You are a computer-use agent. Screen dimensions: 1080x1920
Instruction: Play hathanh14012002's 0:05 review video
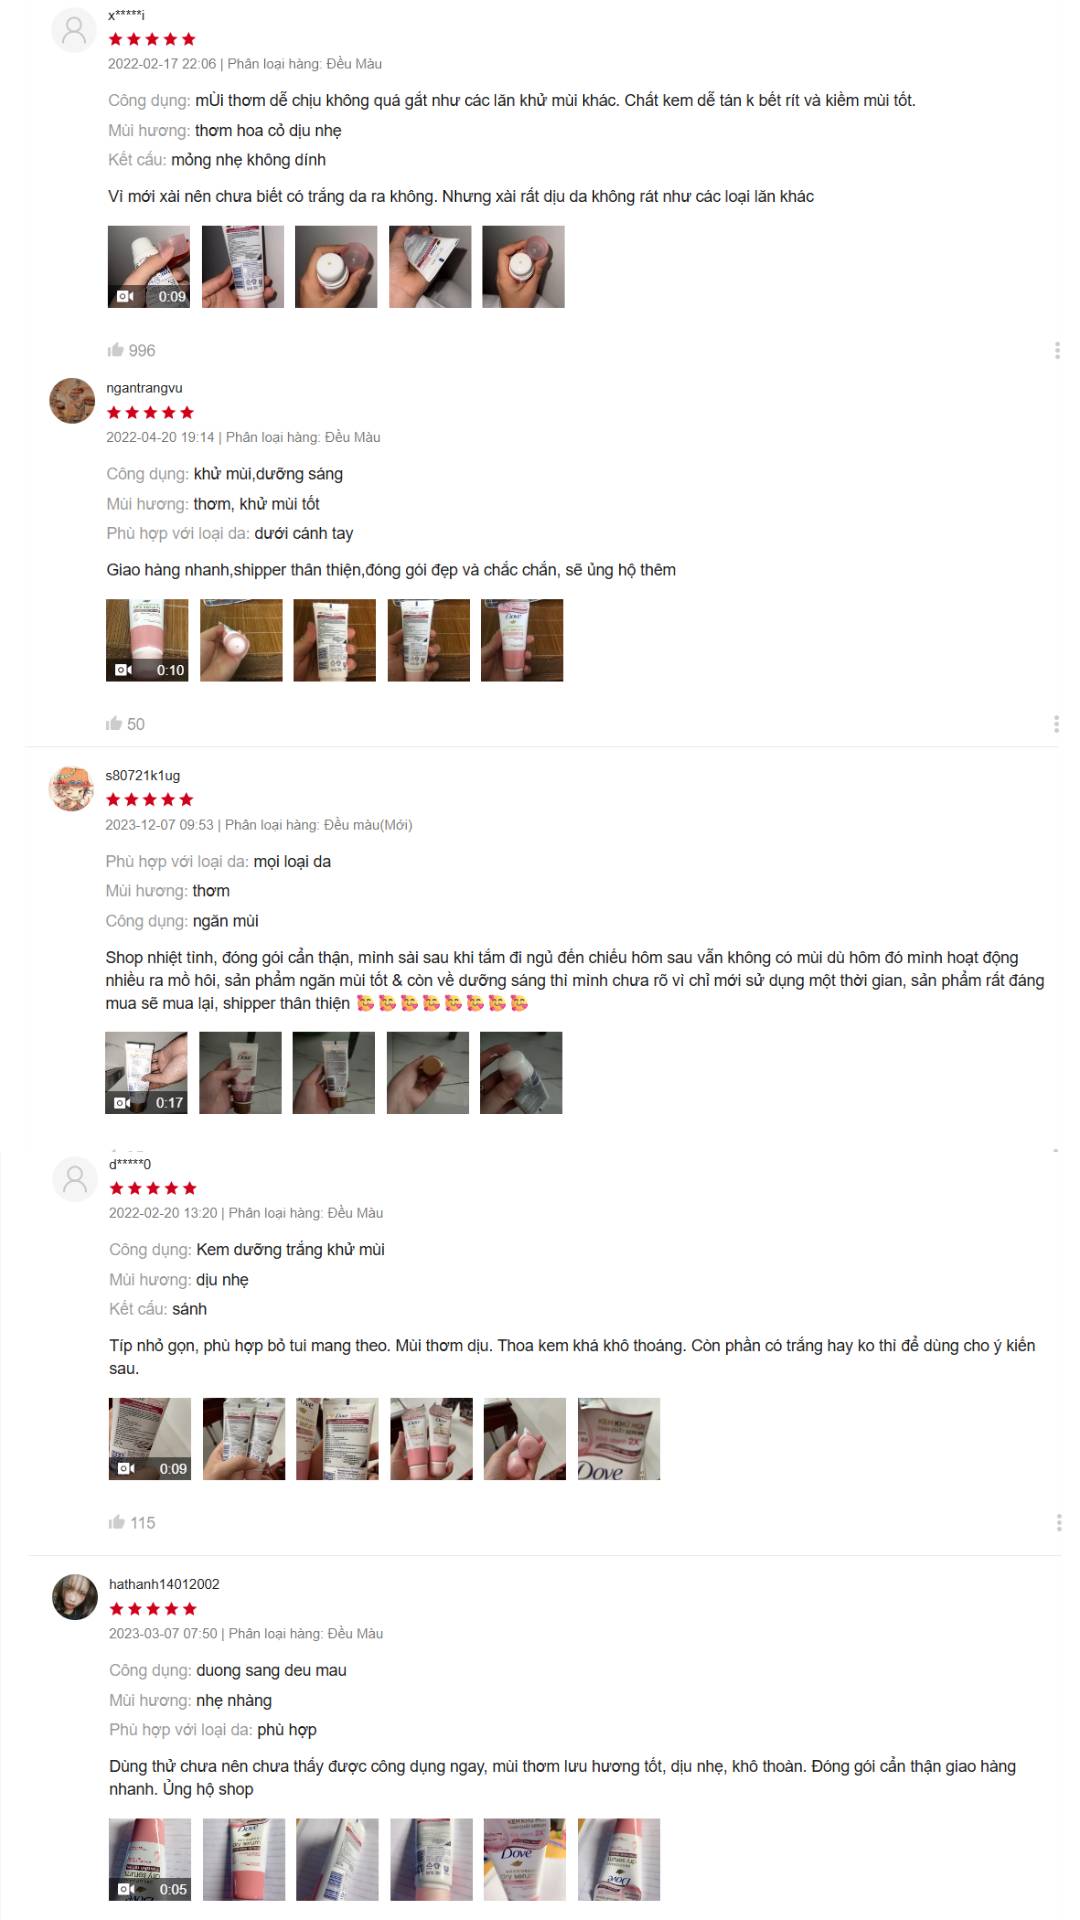click(150, 1859)
